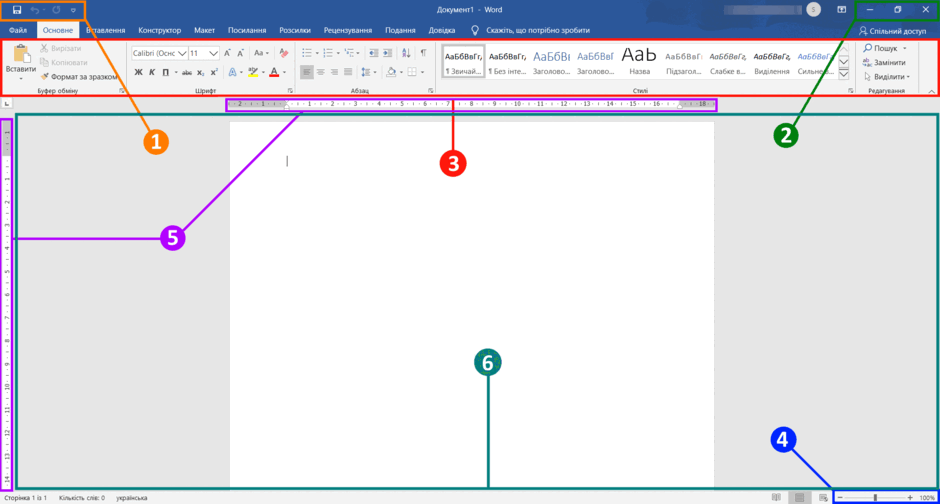Screen dimensions: 940x504
Task: Click the zoom slider handle
Action: pyautogui.click(x=875, y=497)
